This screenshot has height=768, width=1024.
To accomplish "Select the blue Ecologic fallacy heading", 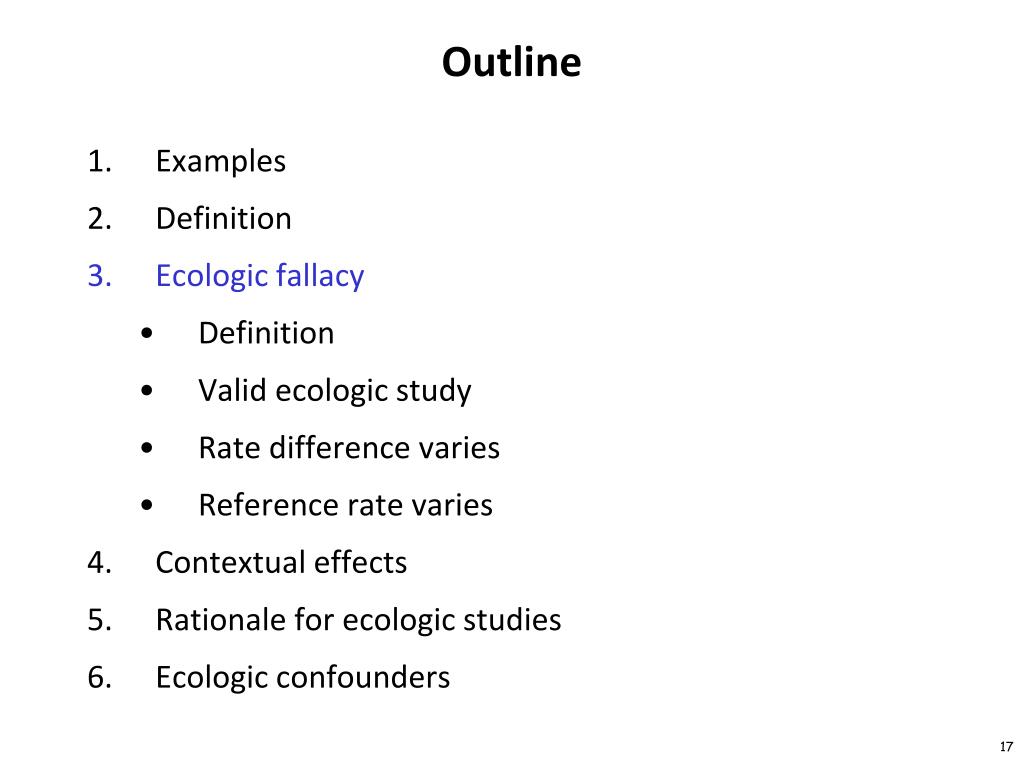I will [x=260, y=276].
